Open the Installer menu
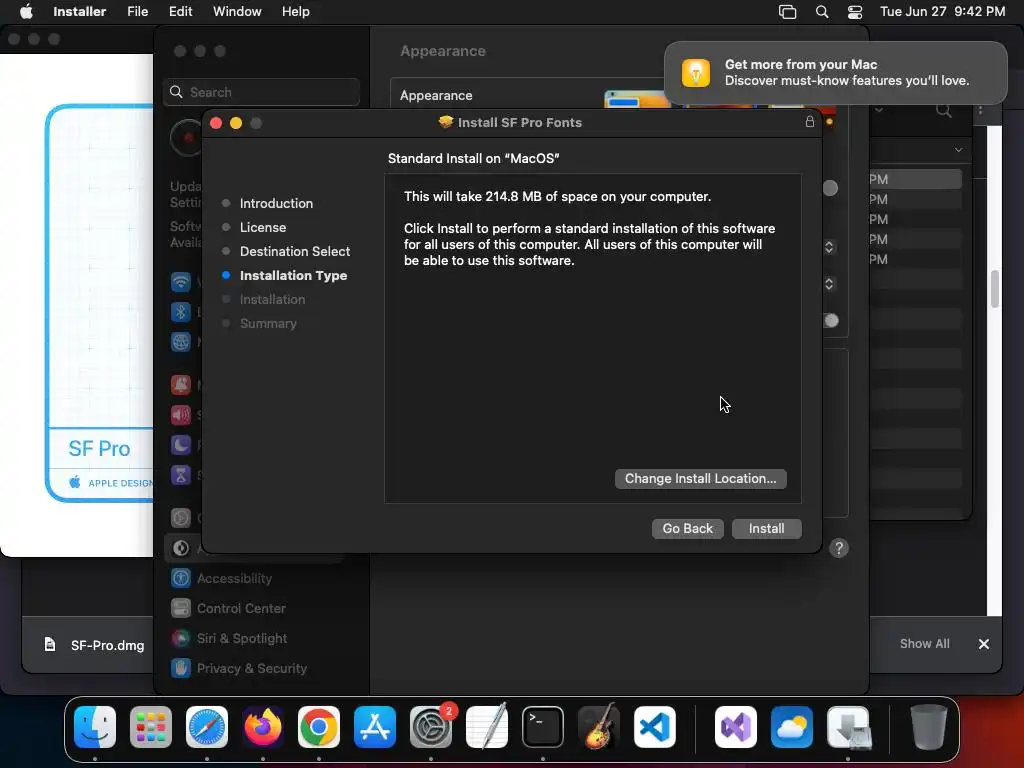This screenshot has width=1024, height=768. (80, 11)
